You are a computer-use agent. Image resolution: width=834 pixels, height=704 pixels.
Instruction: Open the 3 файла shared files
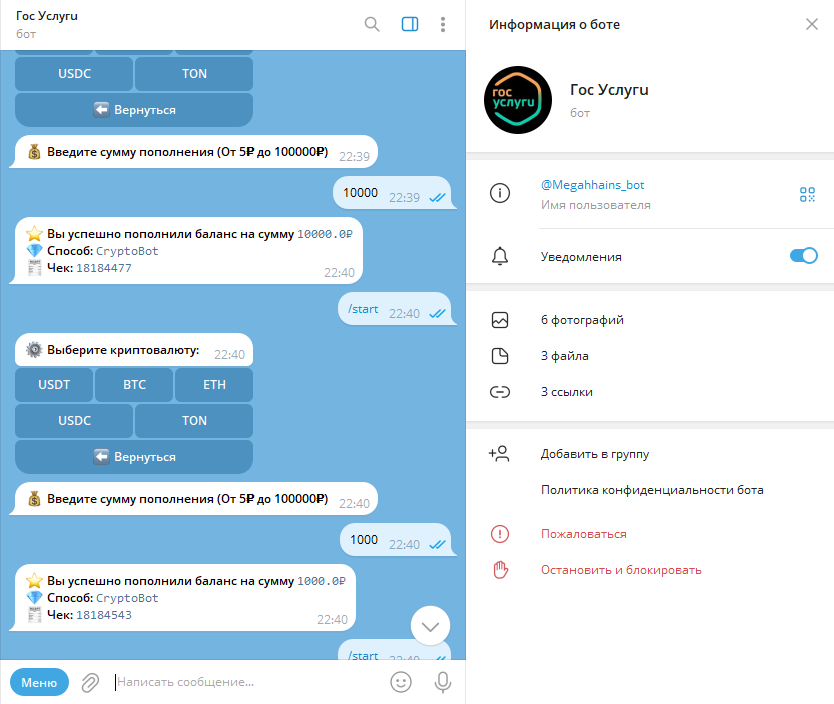[x=650, y=356]
